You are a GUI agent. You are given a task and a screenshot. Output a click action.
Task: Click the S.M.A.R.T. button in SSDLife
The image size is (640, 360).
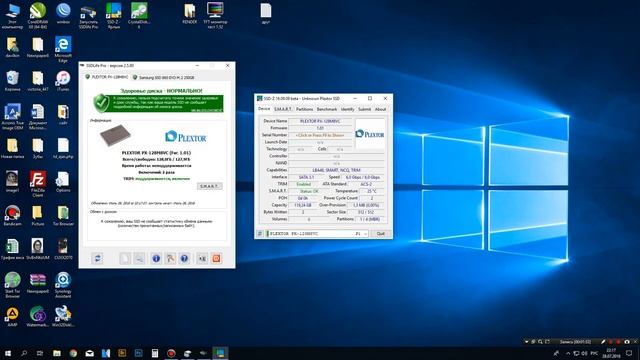[x=209, y=186]
